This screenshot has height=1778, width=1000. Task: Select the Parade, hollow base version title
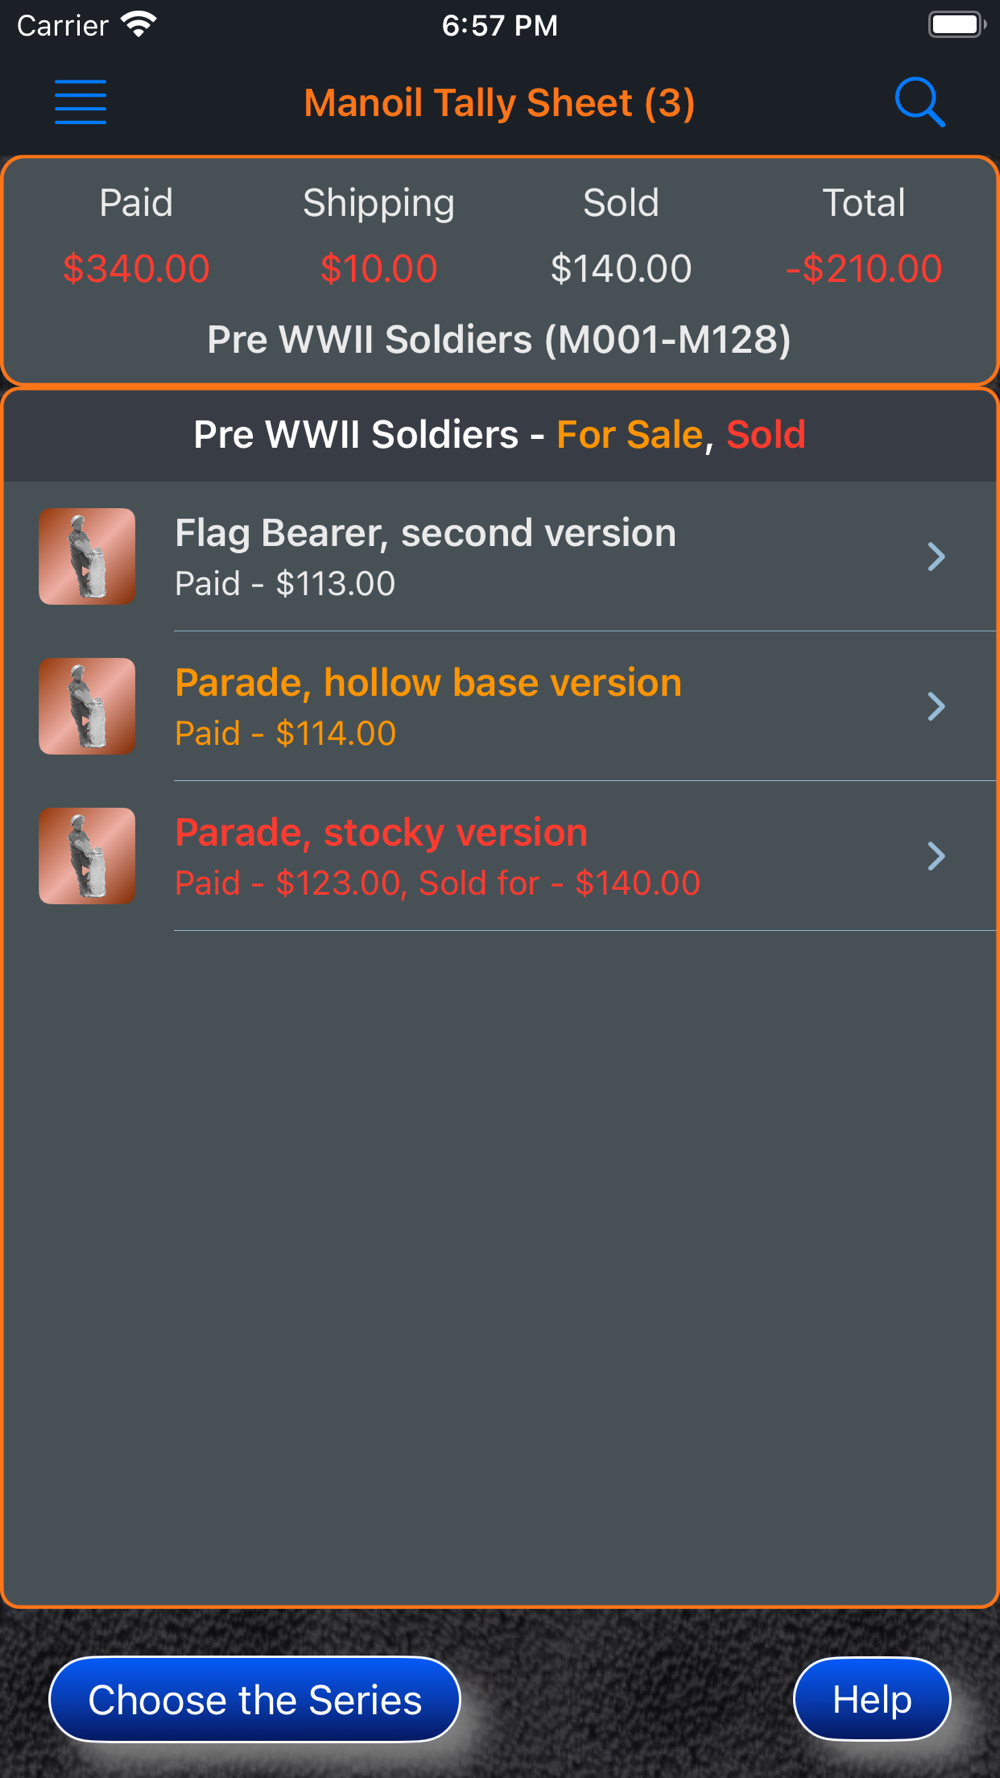428,683
